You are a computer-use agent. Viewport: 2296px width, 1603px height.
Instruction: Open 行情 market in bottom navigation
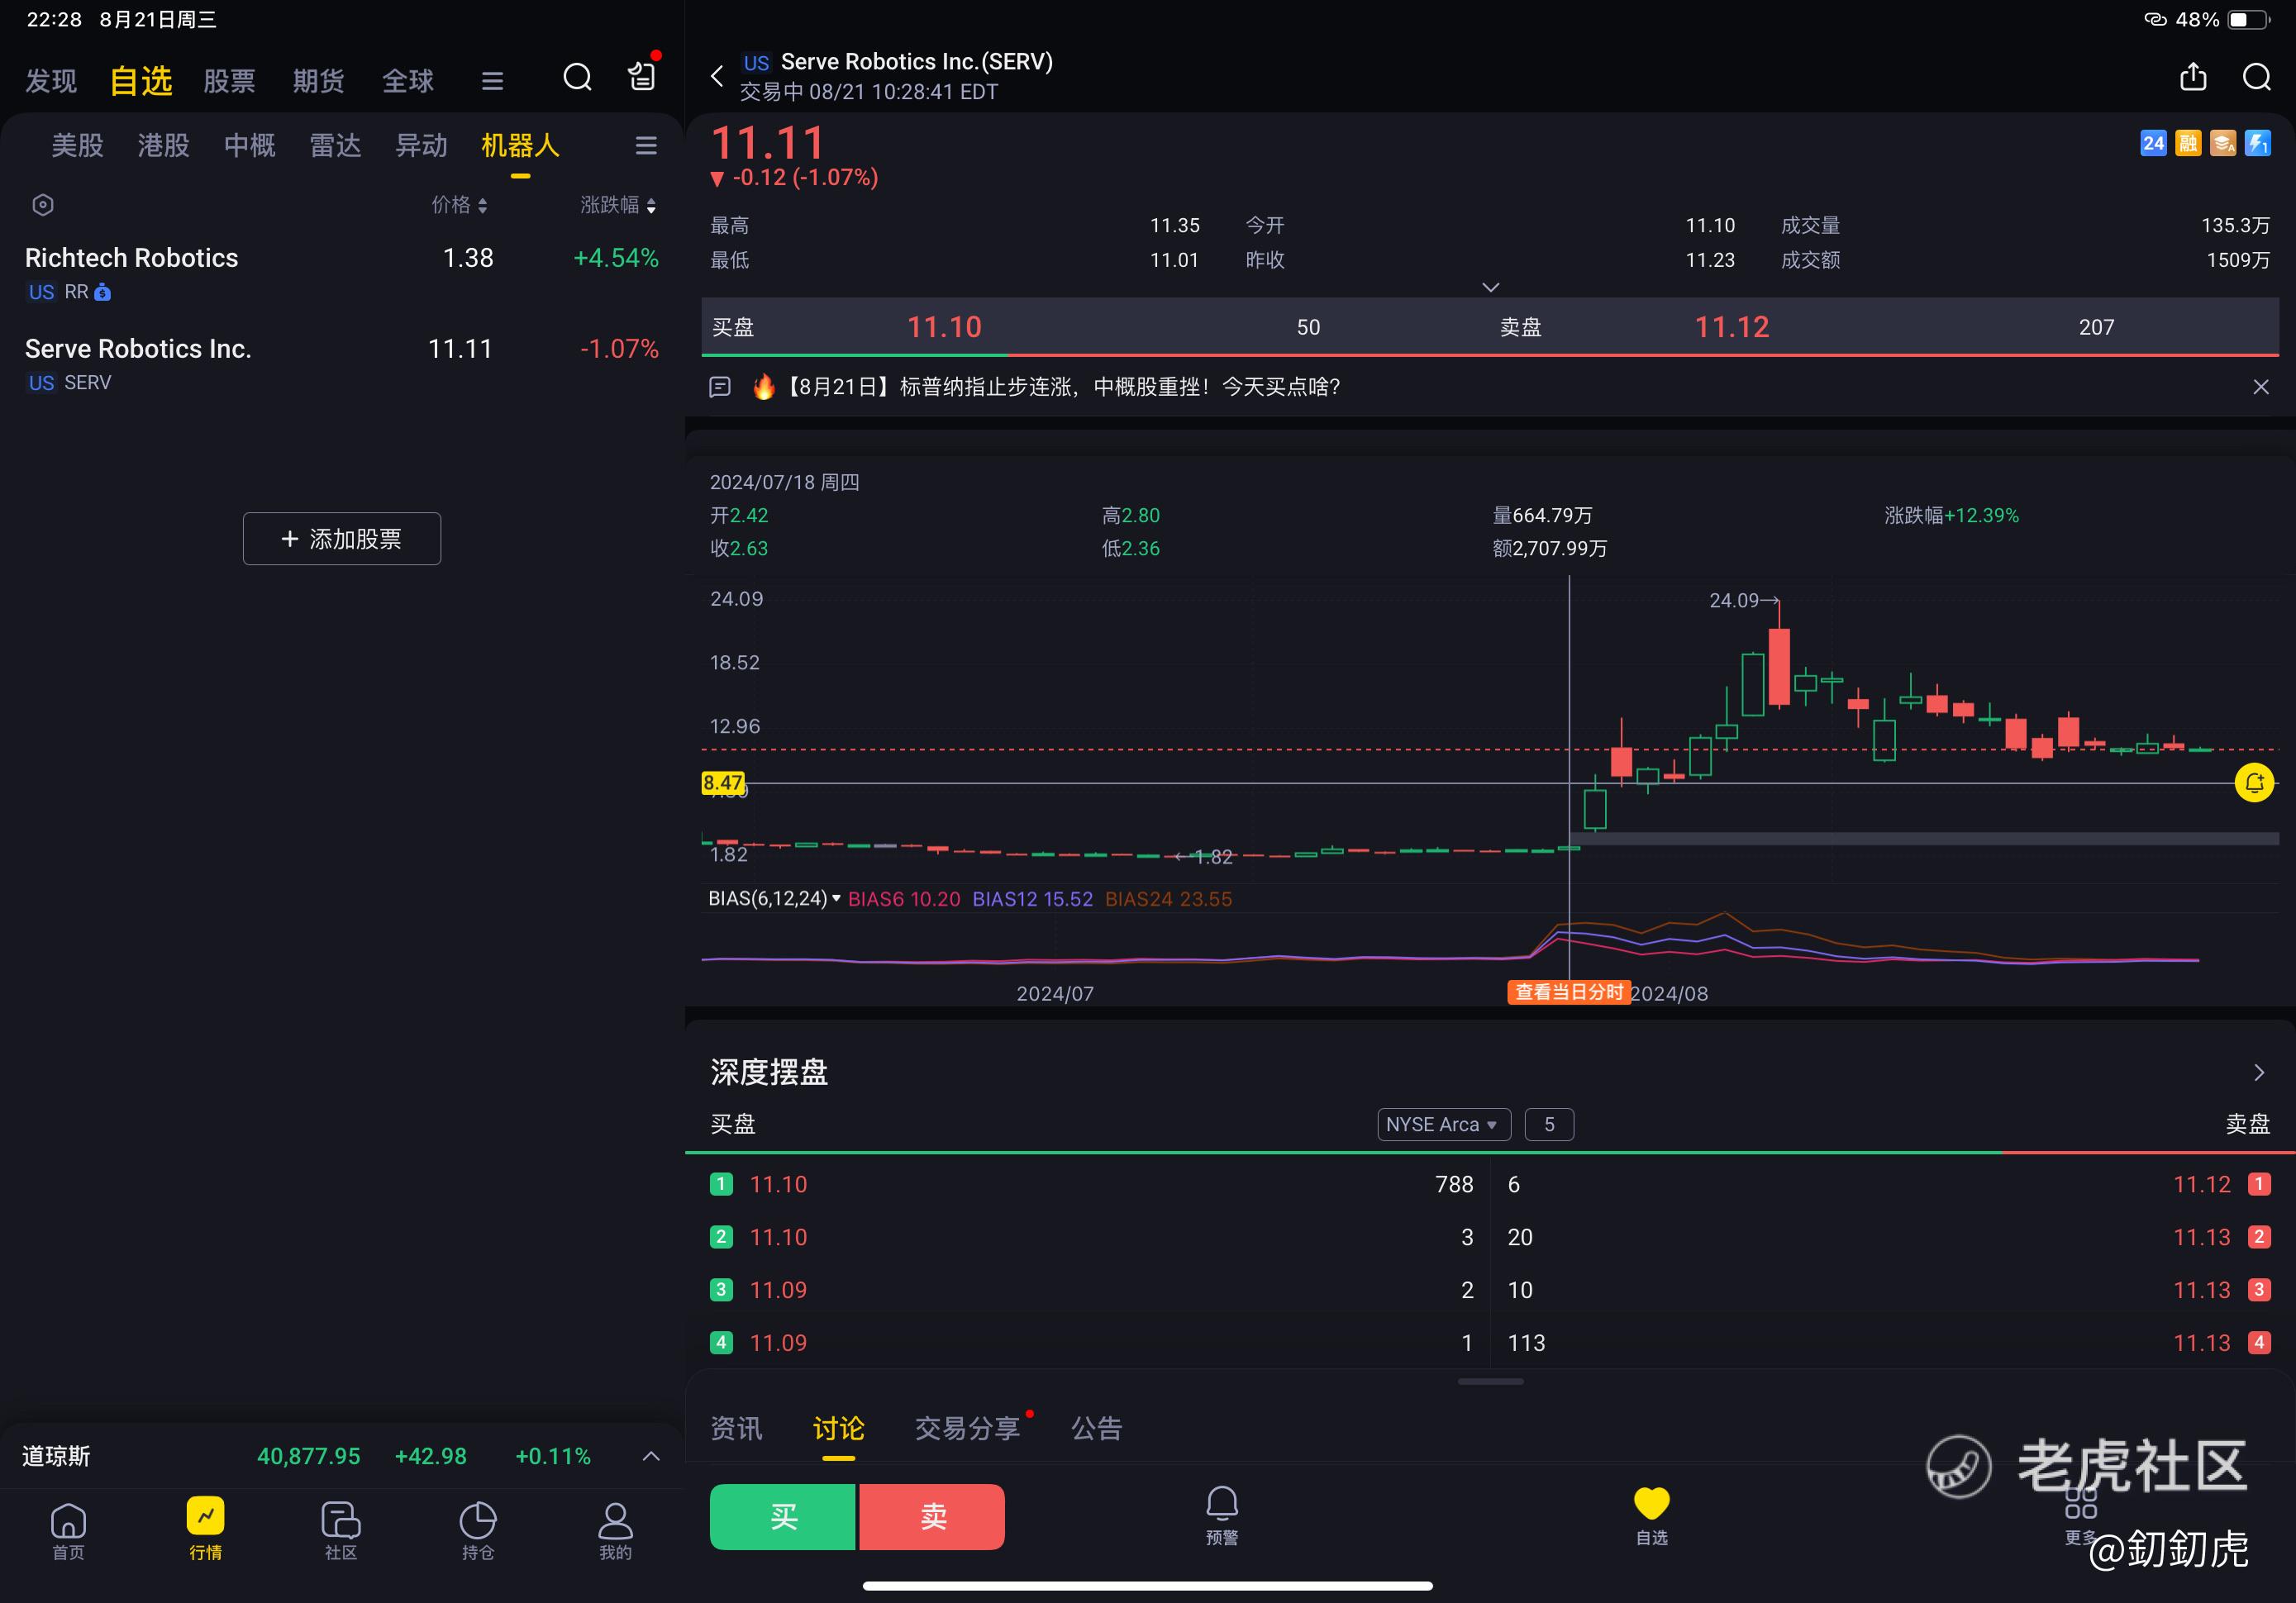[205, 1529]
